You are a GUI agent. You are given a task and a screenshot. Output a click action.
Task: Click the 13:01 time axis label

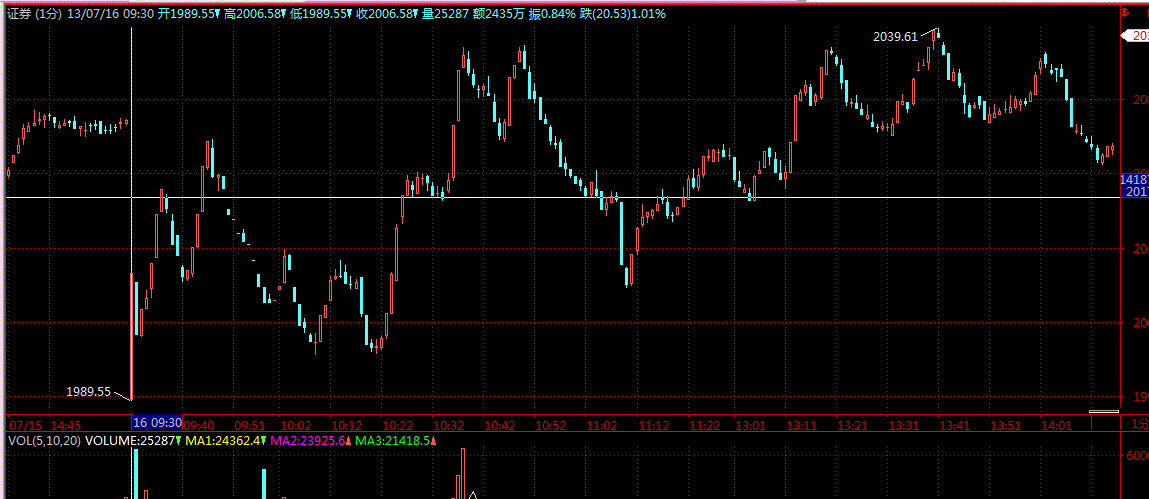(750, 425)
